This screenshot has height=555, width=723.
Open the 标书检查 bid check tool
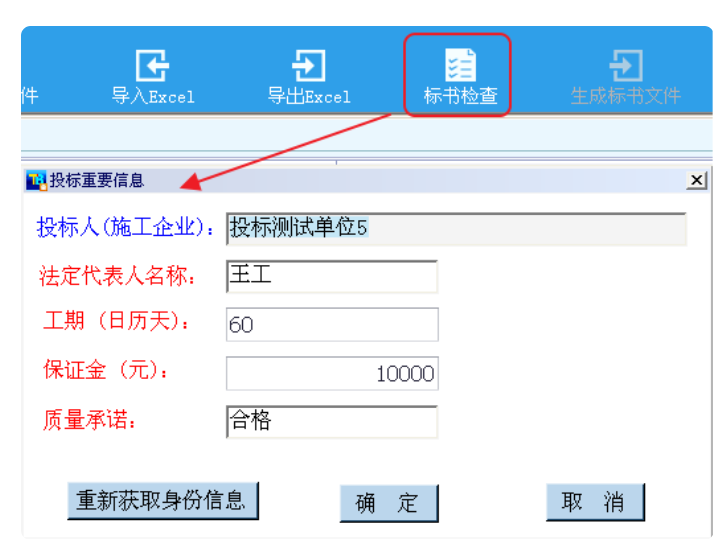460,75
